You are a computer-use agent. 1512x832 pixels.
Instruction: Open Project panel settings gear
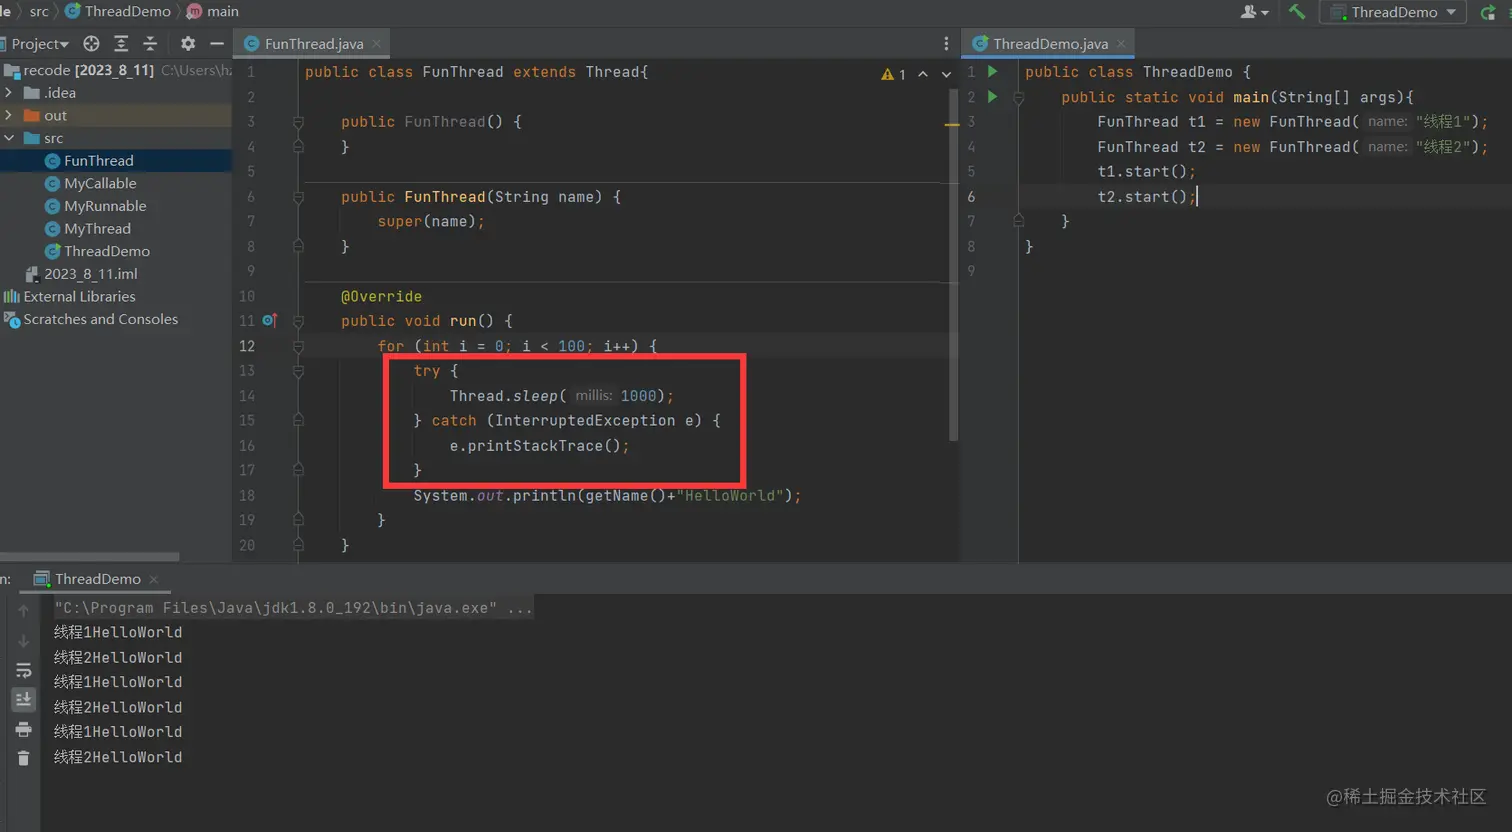pos(188,44)
